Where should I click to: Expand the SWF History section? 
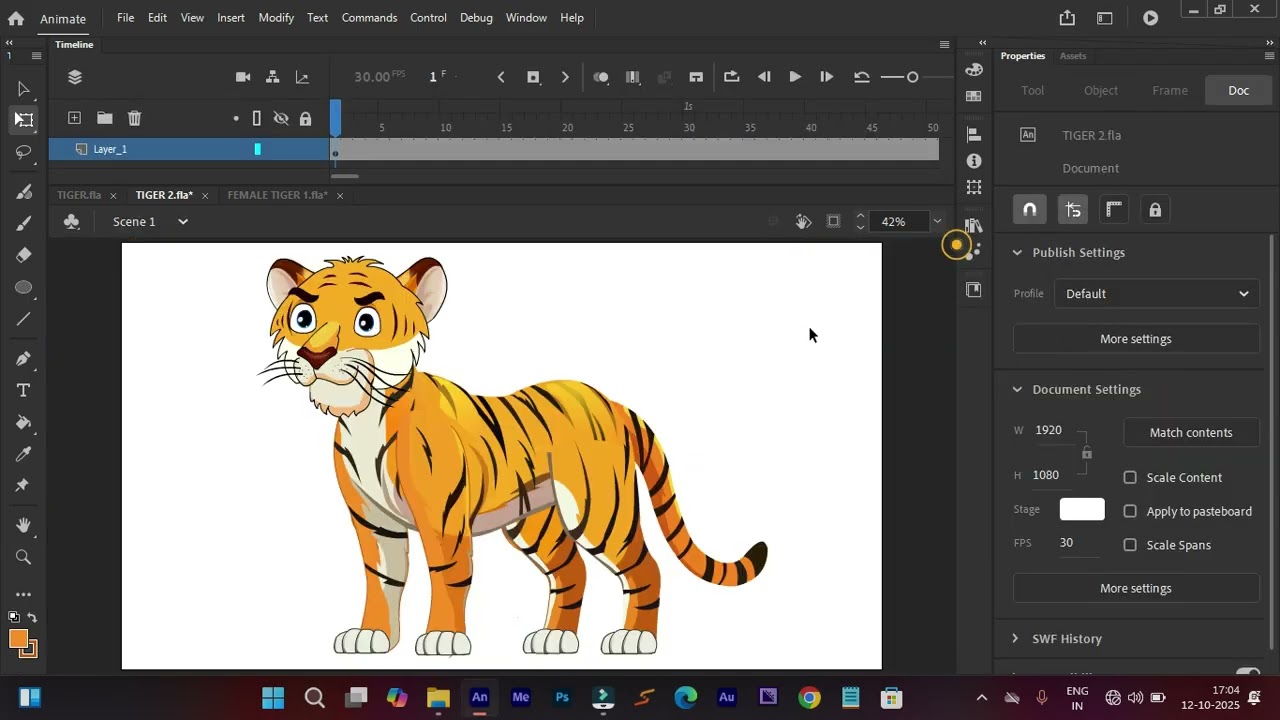pyautogui.click(x=1015, y=638)
